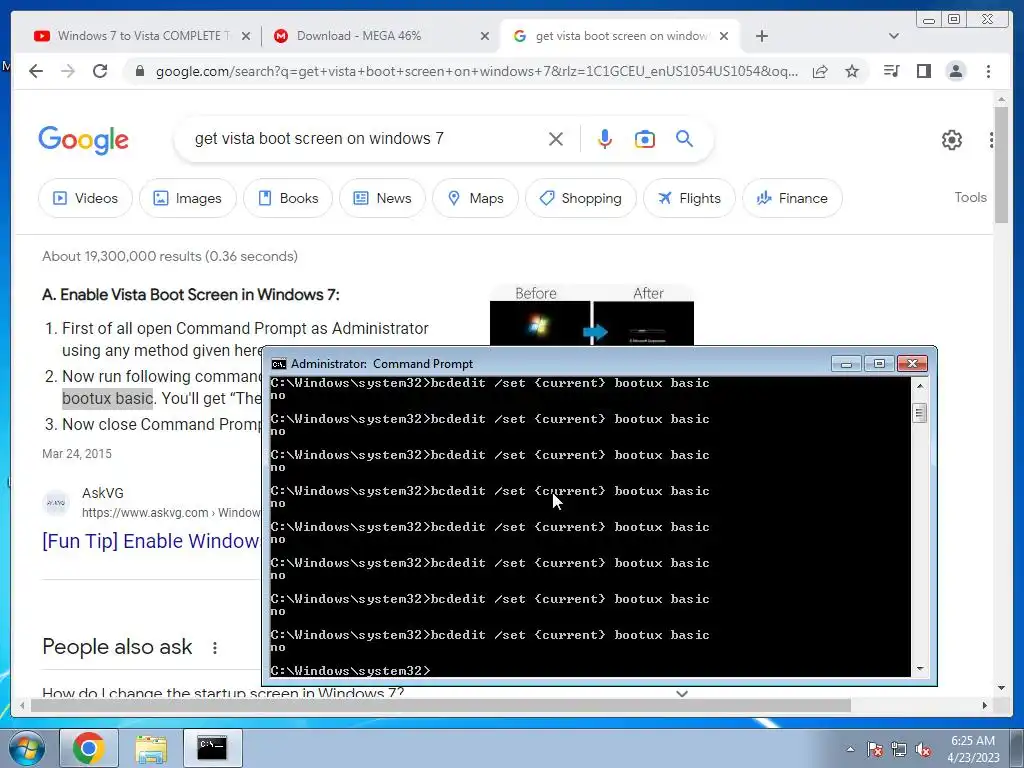Clear the Google search box text
Image resolution: width=1024 pixels, height=768 pixels.
point(556,139)
